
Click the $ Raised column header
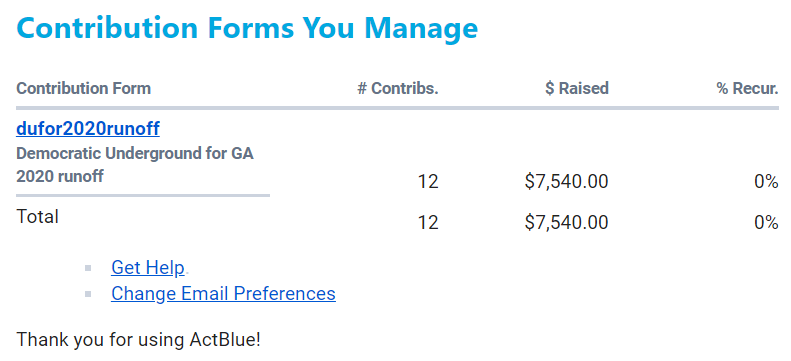(x=577, y=89)
